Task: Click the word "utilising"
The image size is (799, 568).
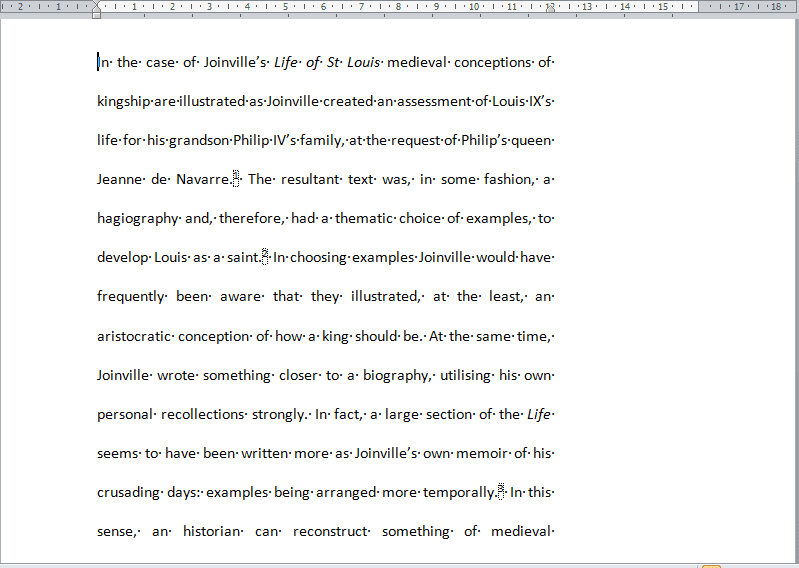Action: [465, 375]
